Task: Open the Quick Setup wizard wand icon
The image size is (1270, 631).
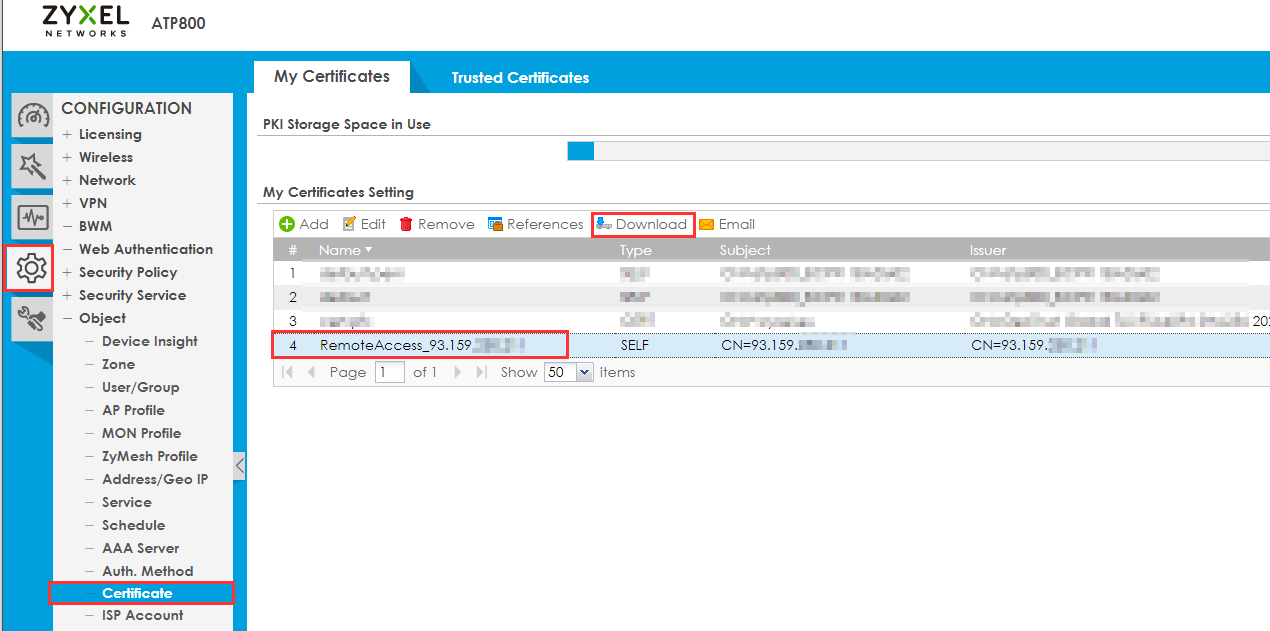Action: pyautogui.click(x=33, y=166)
